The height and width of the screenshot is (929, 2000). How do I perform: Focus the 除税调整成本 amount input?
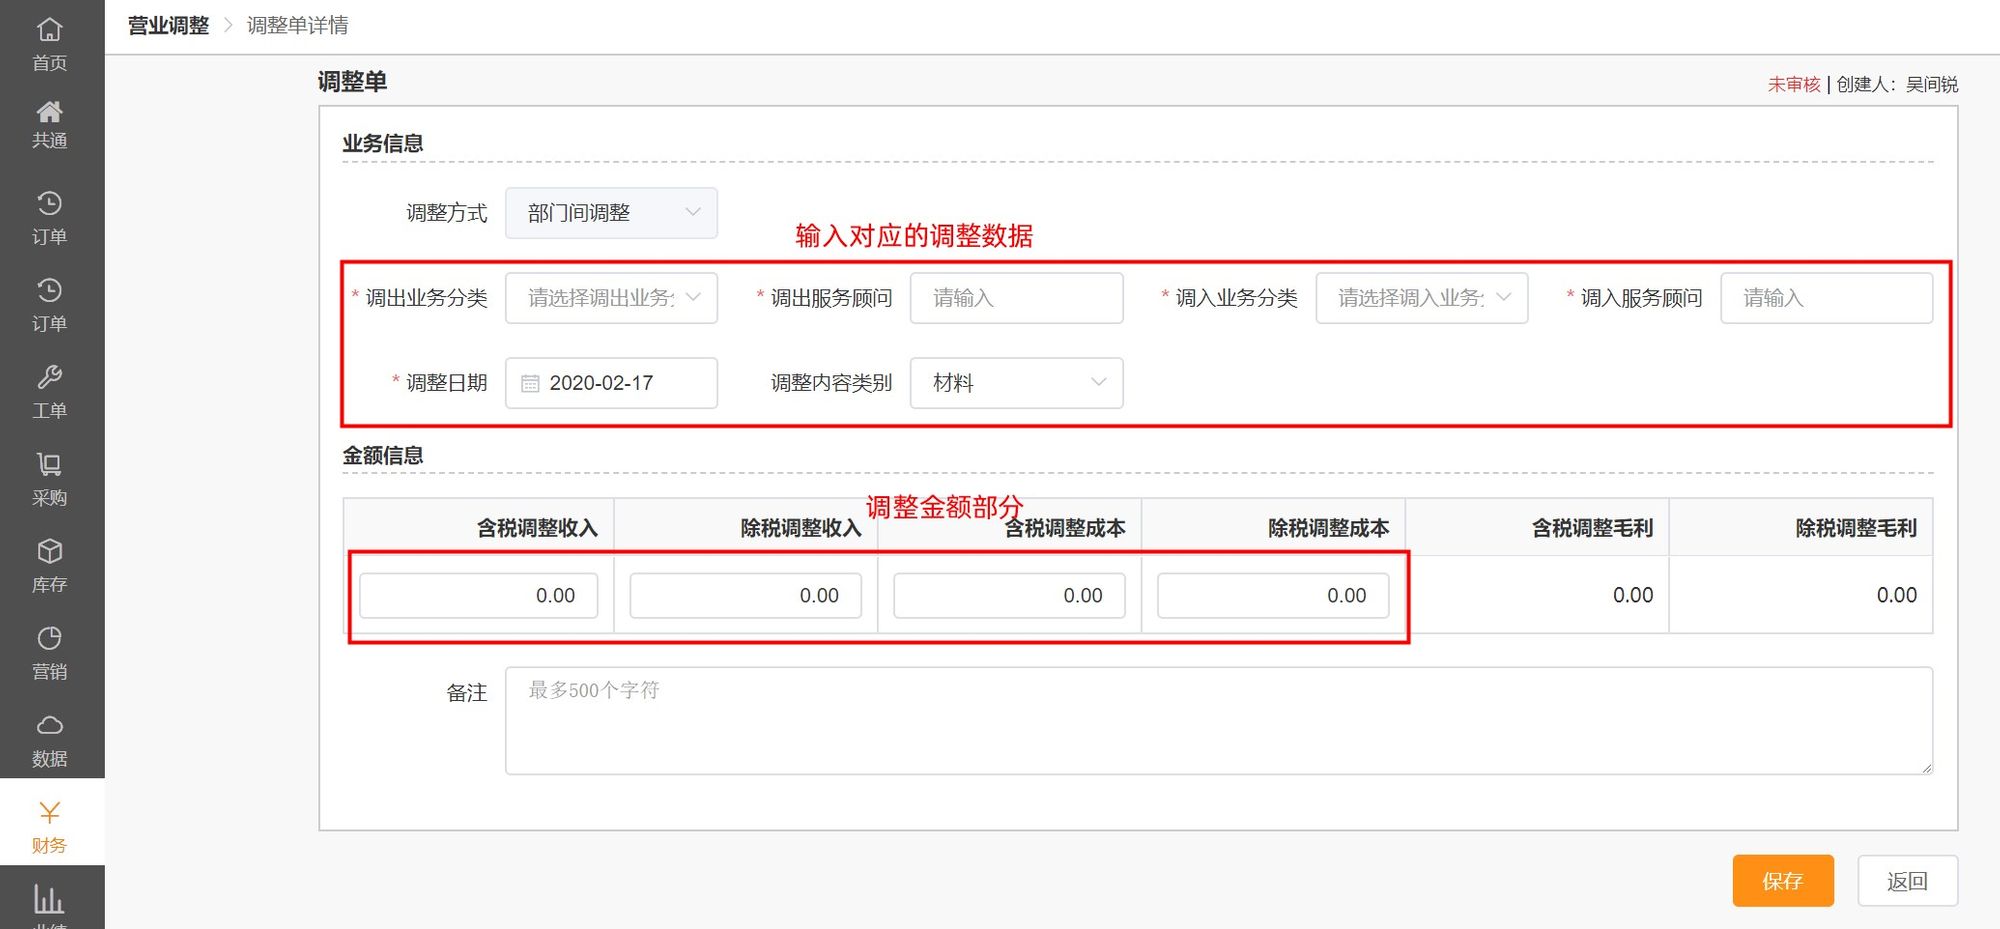1273,595
